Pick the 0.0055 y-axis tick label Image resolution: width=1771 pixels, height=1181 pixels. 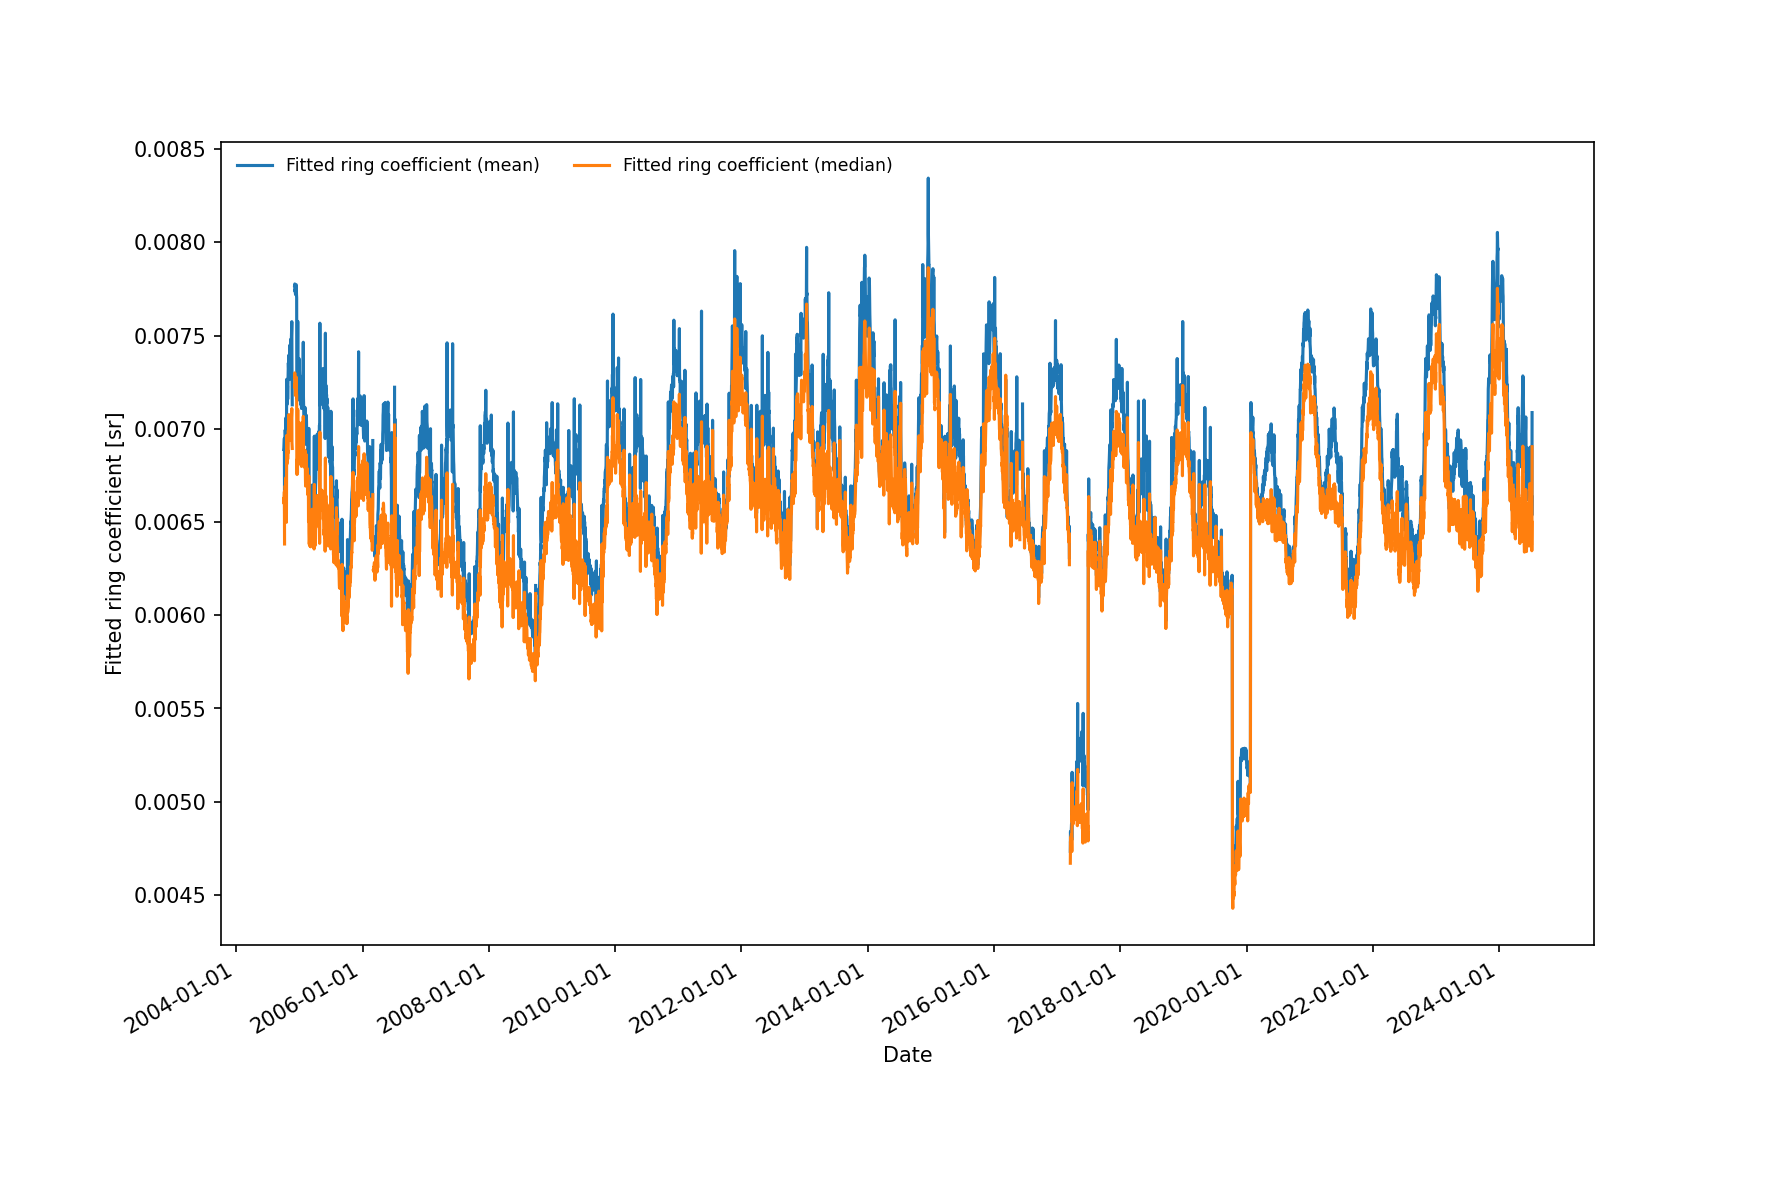(170, 709)
